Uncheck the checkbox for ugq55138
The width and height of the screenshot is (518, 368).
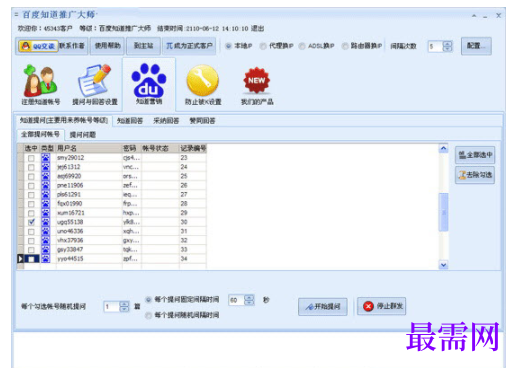[31, 222]
